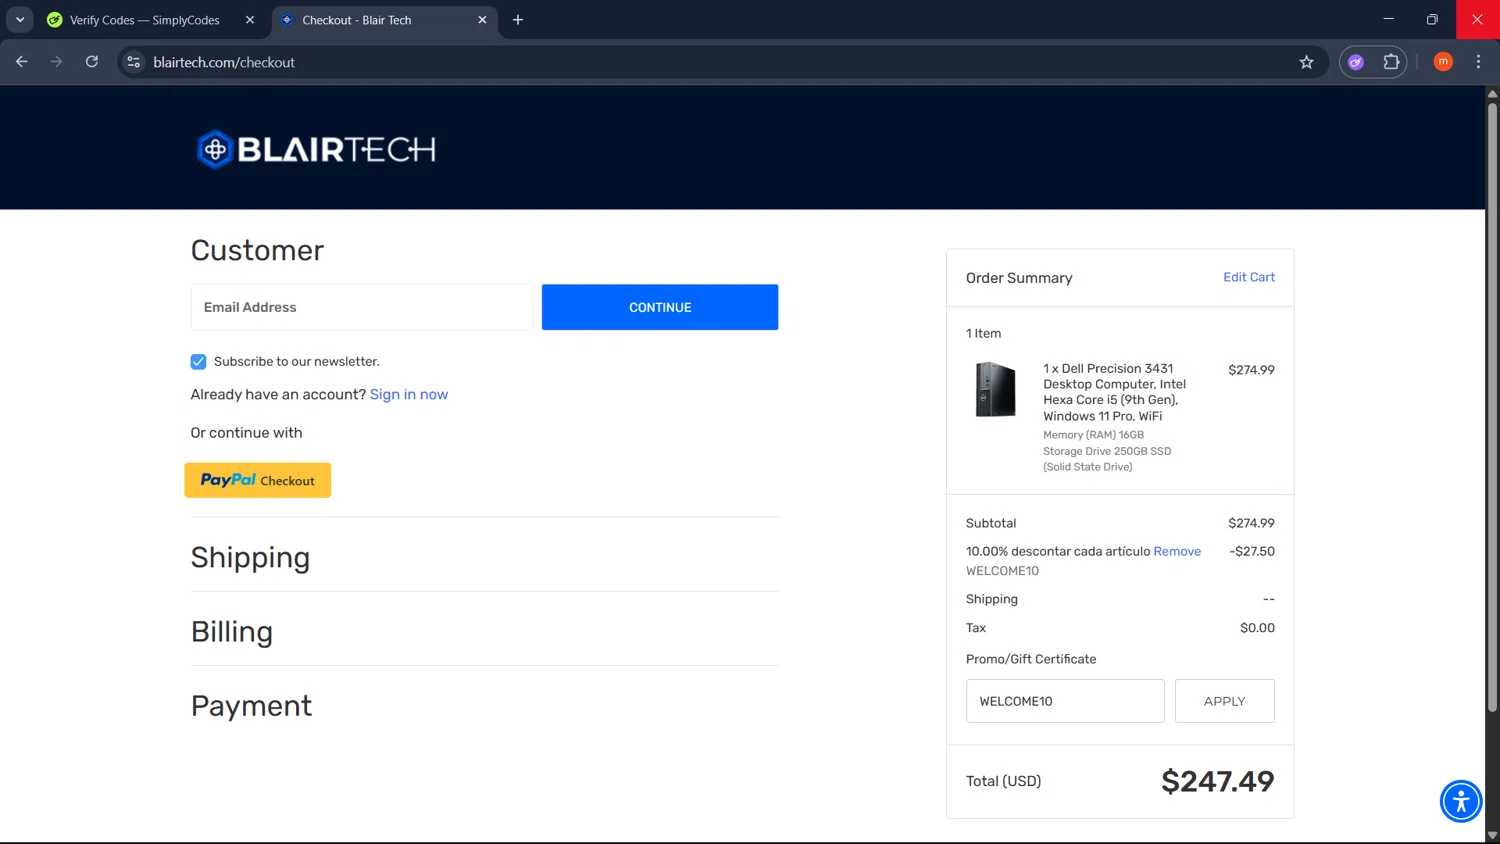The height and width of the screenshot is (844, 1500).
Task: Click the scrollbar down arrow
Action: (1492, 835)
